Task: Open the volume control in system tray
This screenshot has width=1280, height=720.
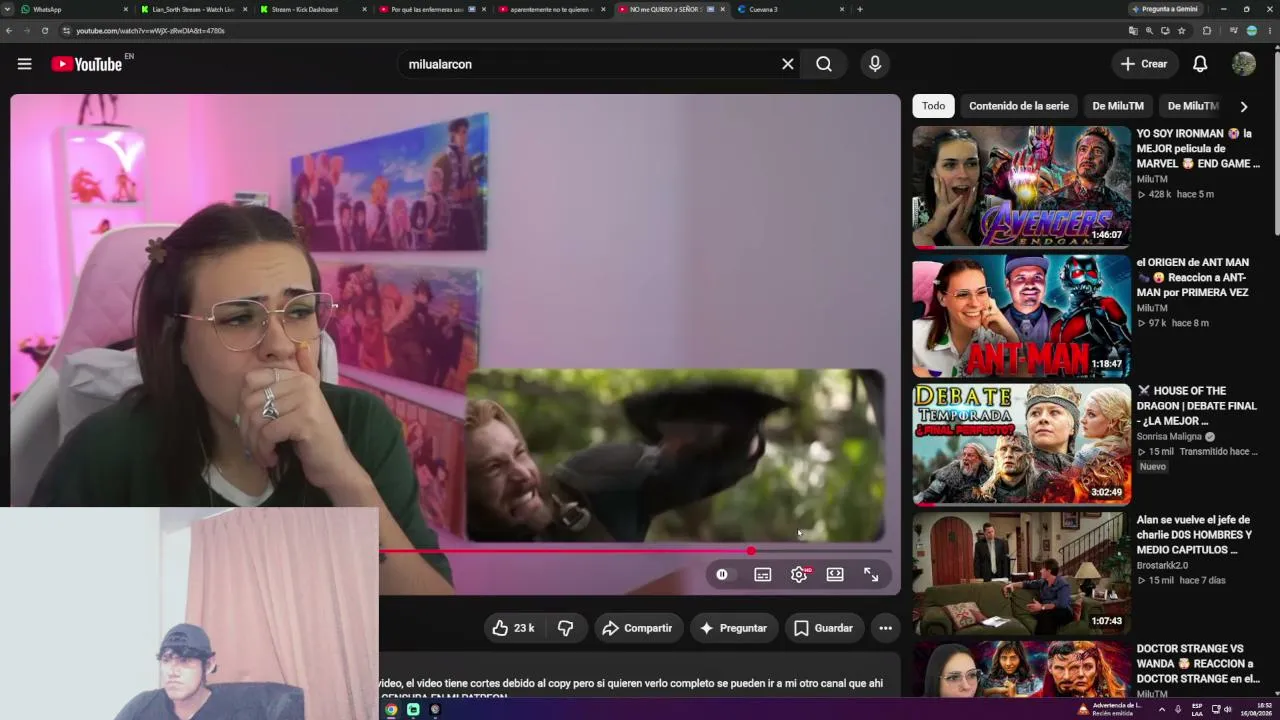Action: tap(1228, 710)
